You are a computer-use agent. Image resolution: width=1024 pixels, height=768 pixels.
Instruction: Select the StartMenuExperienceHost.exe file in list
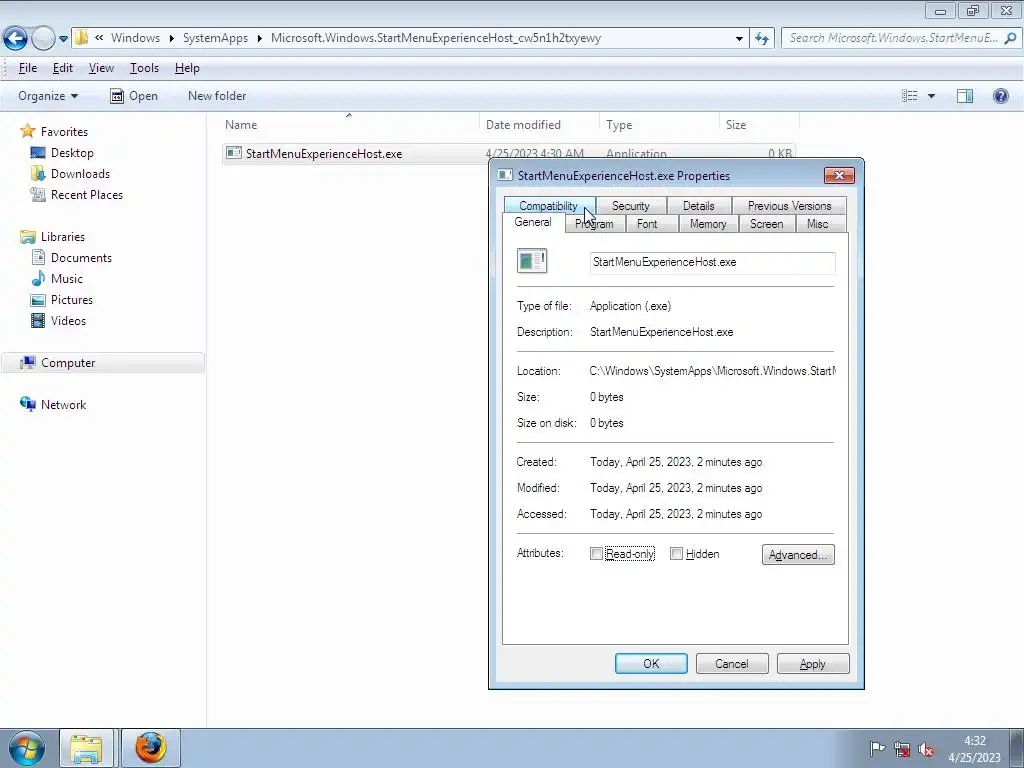pyautogui.click(x=324, y=154)
